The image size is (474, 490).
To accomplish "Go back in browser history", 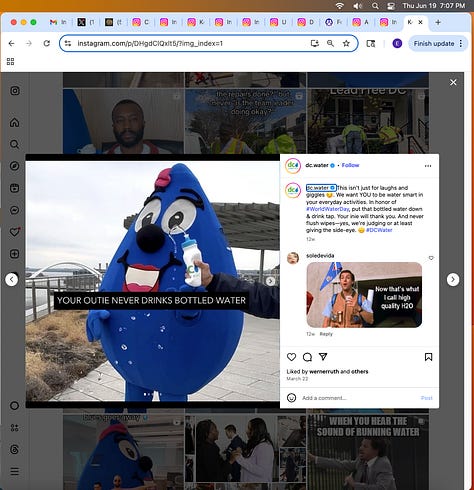I will pos(12,43).
